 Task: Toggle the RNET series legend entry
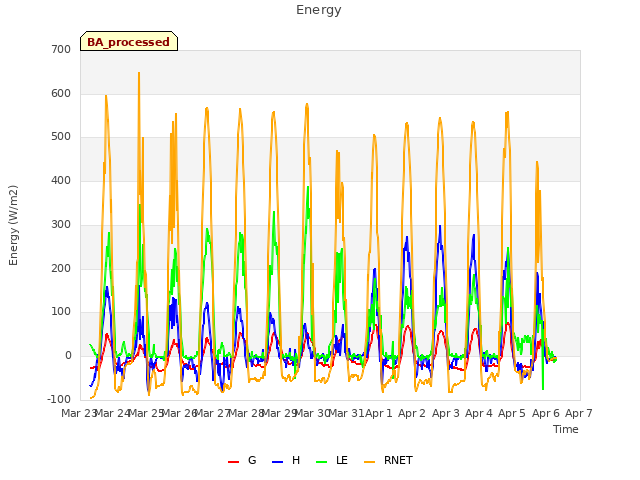[x=388, y=460]
